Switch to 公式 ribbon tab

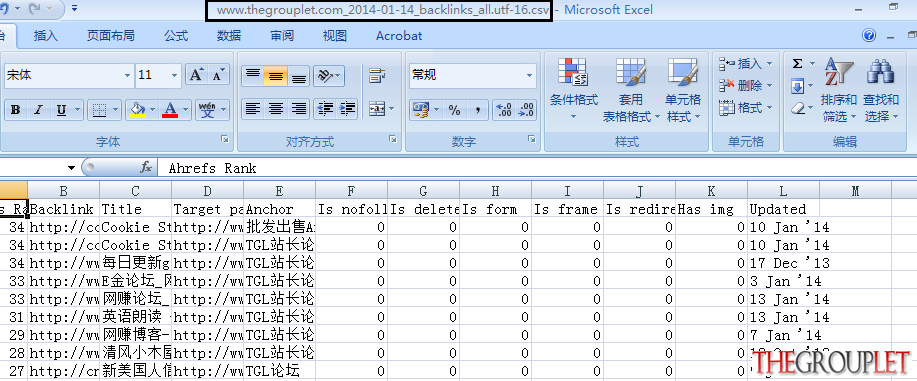(175, 36)
